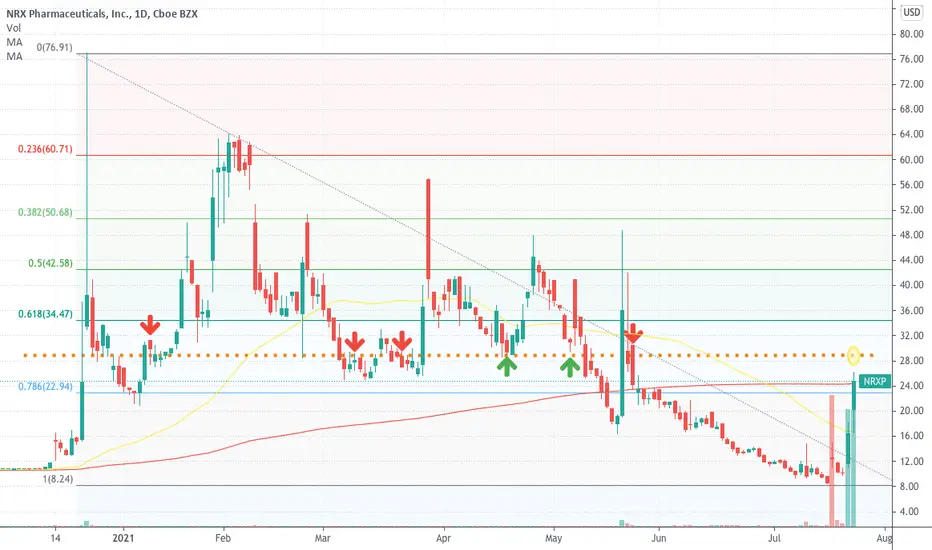Click the May label on time axis
This screenshot has height=550, width=932.
point(553,538)
